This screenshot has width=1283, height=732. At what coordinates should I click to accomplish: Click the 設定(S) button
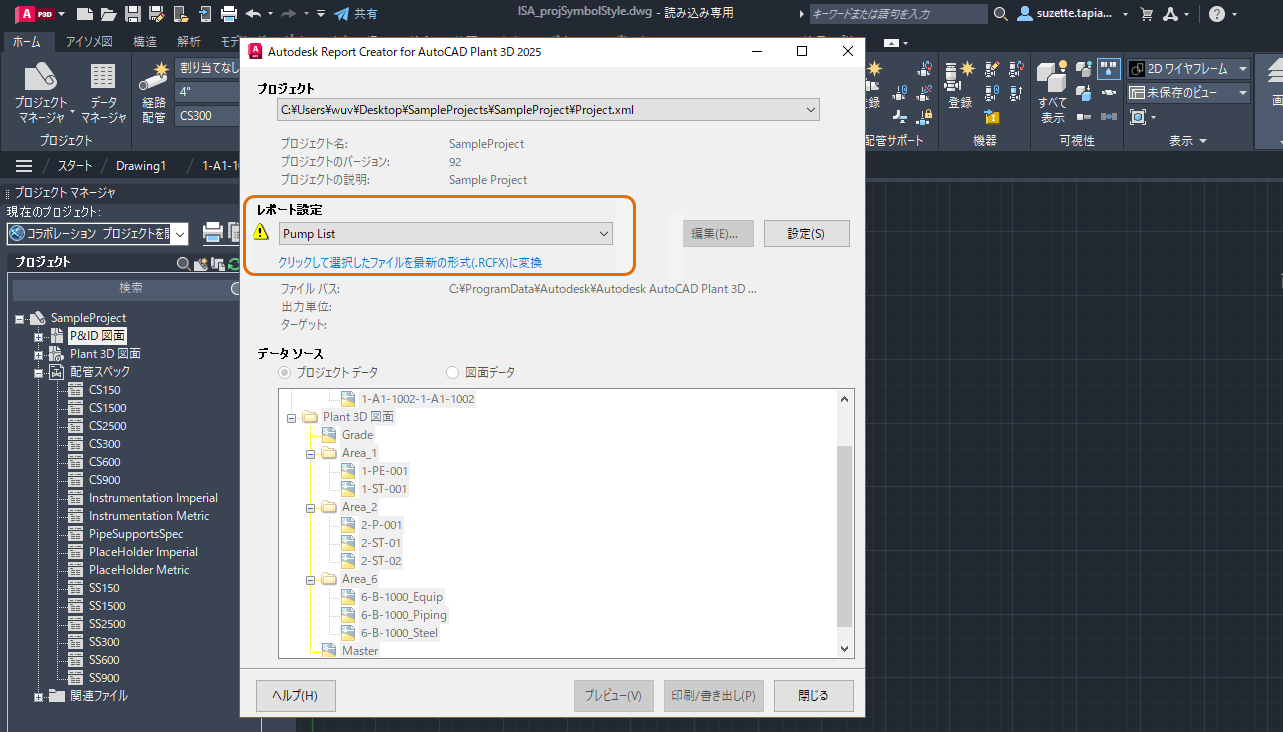pyautogui.click(x=806, y=233)
